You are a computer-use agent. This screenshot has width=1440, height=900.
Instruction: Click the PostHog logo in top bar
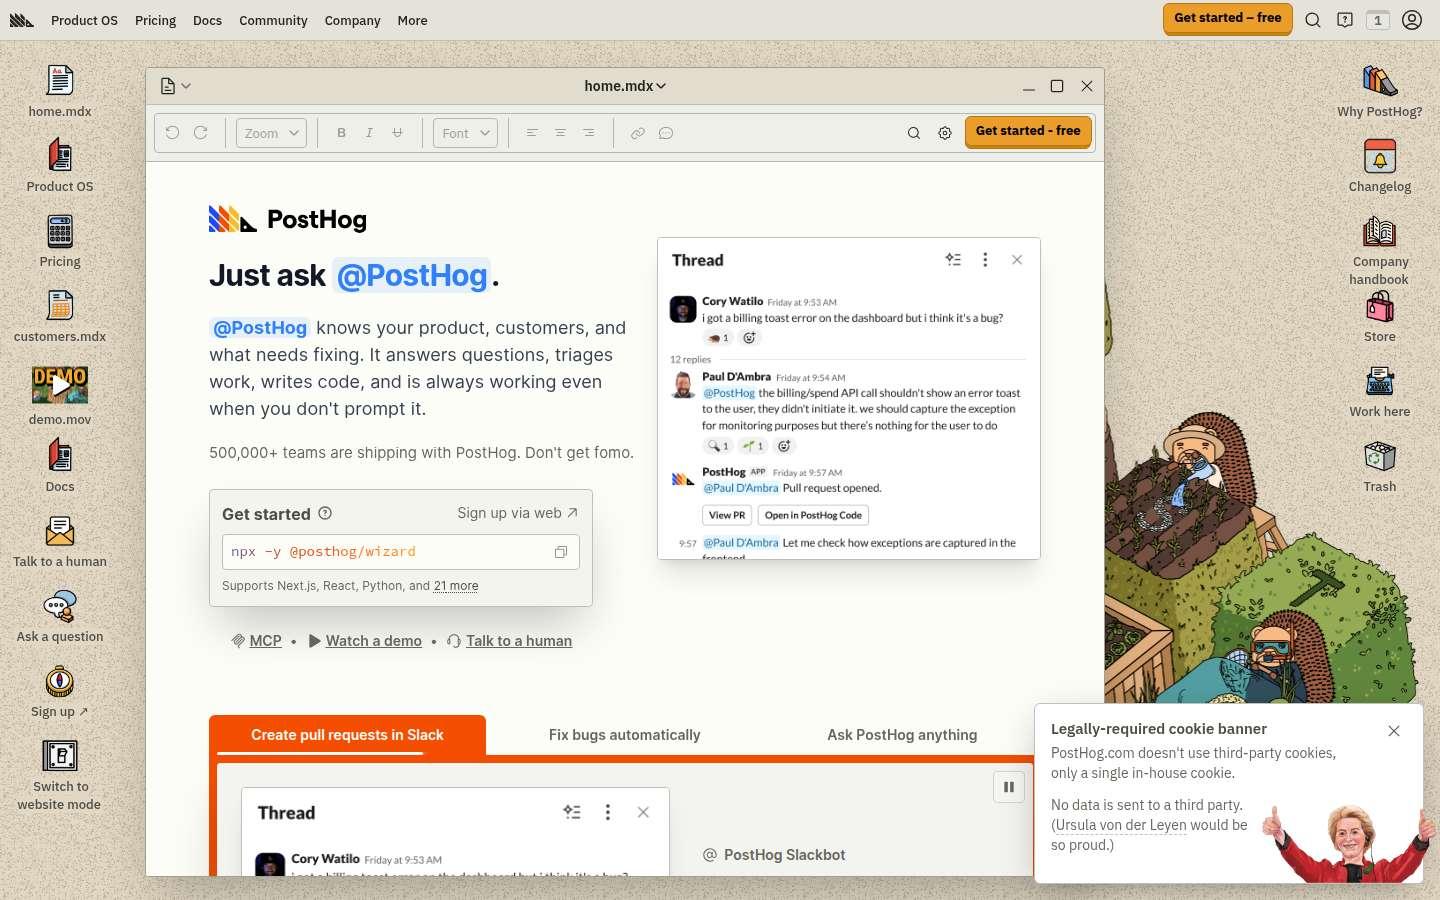pyautogui.click(x=22, y=20)
